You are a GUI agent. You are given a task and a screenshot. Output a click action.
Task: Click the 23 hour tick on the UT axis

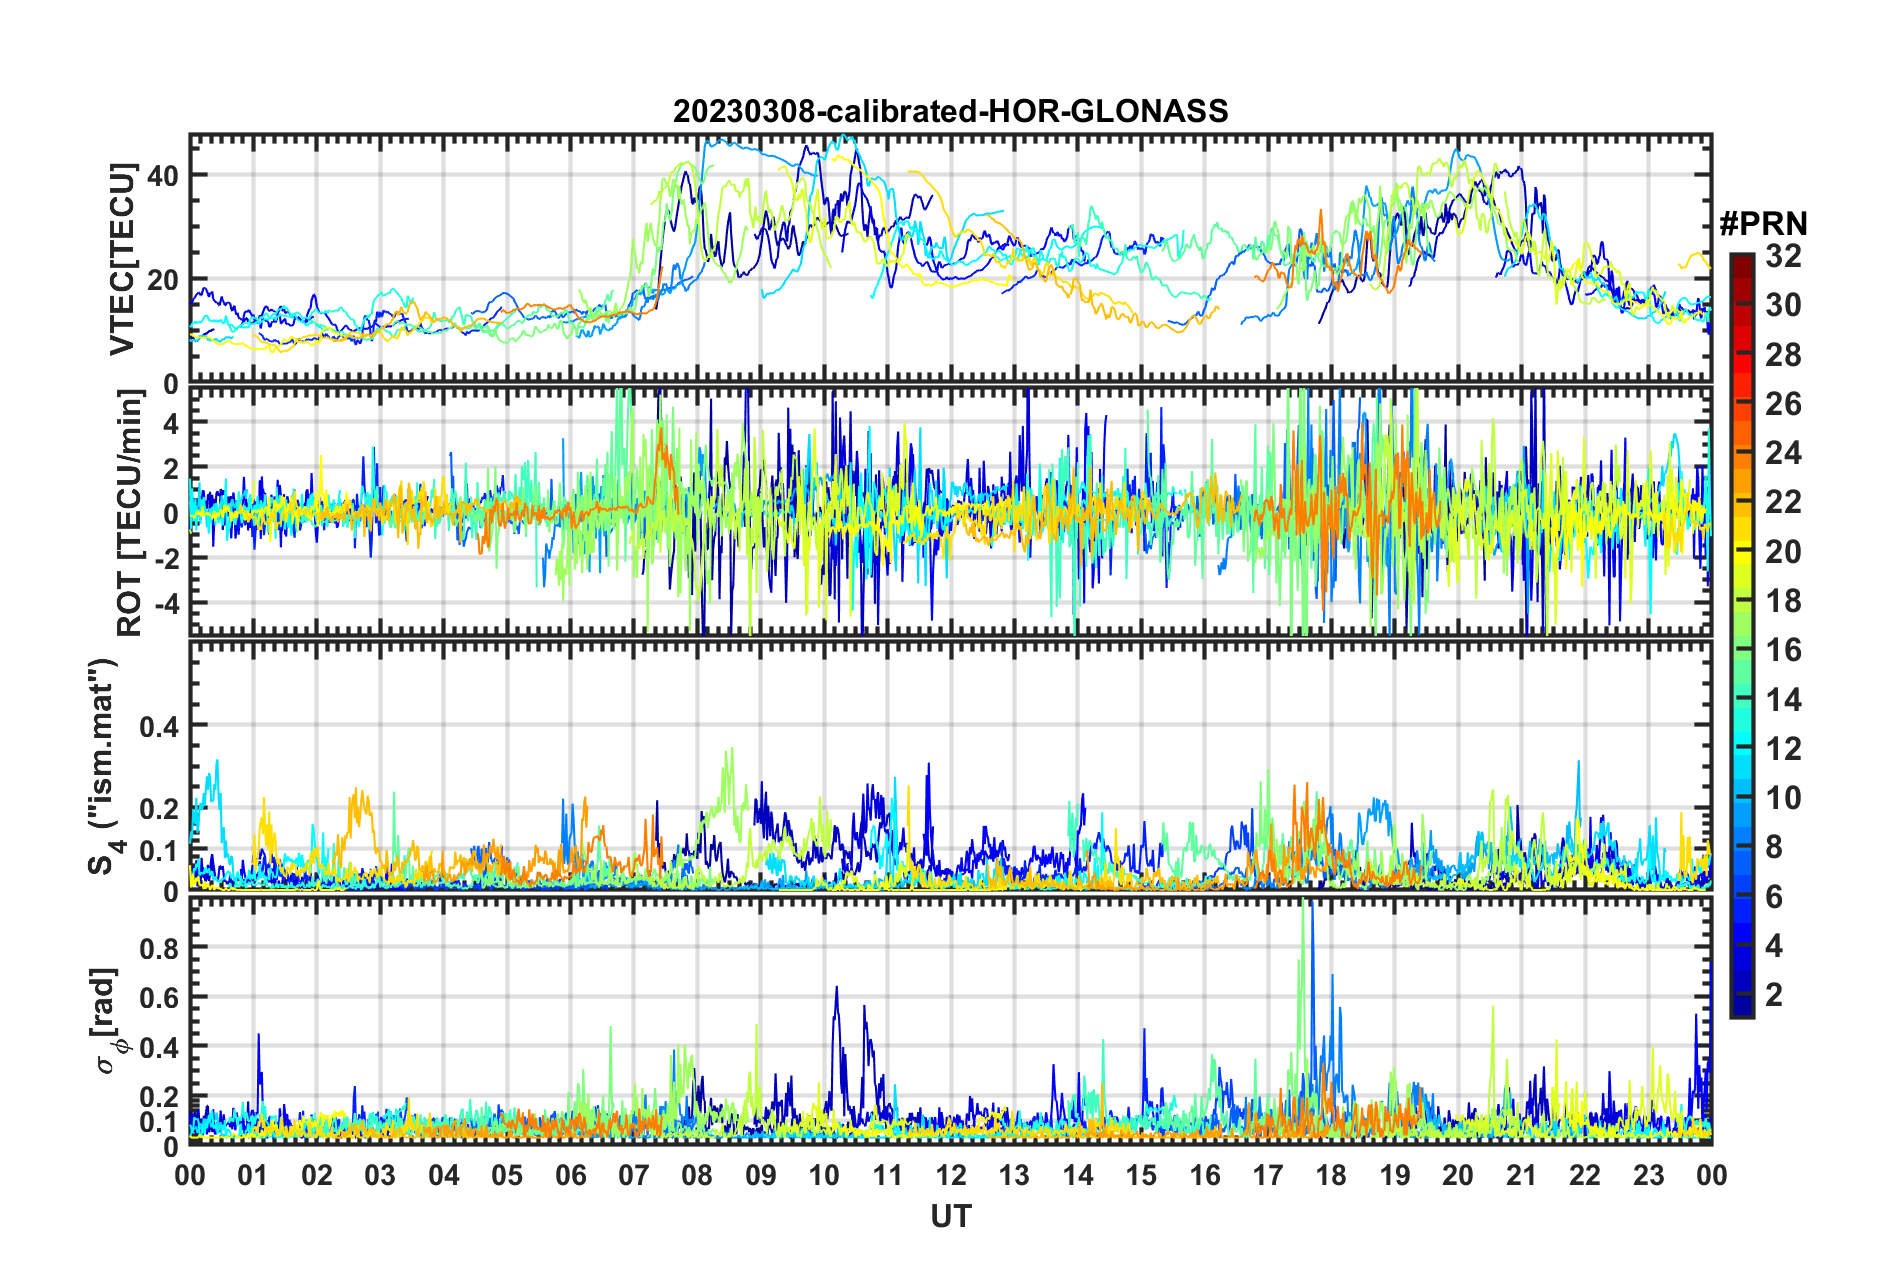click(1648, 1175)
